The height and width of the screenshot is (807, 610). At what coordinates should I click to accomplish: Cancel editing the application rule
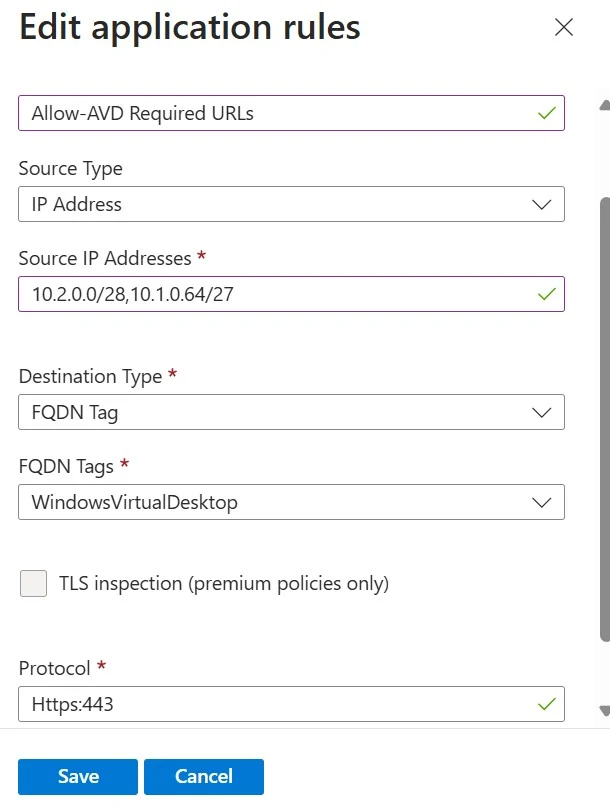(204, 777)
